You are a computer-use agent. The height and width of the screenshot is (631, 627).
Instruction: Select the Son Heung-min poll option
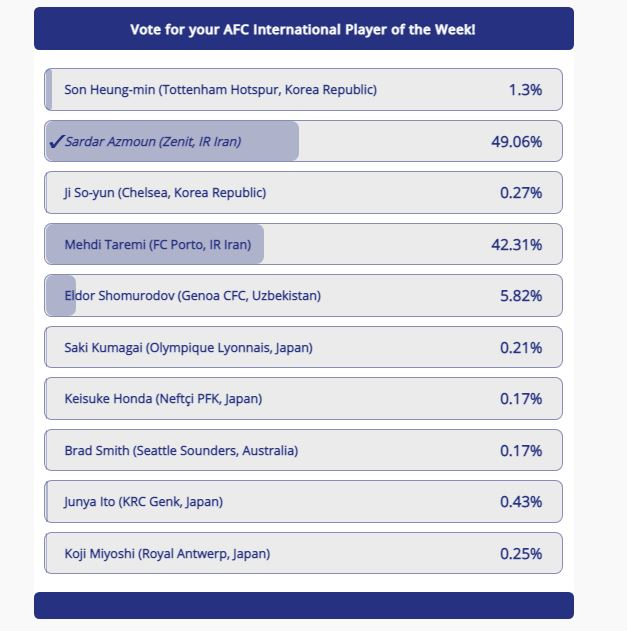pyautogui.click(x=303, y=89)
